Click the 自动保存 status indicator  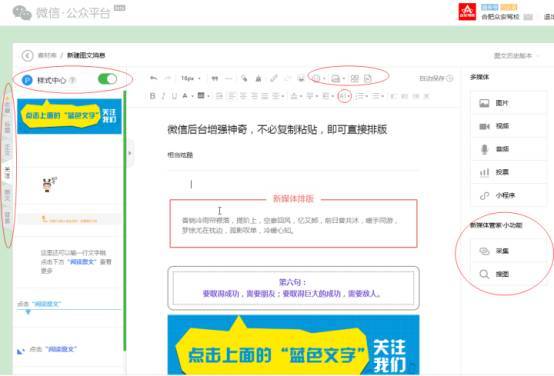click(x=436, y=78)
